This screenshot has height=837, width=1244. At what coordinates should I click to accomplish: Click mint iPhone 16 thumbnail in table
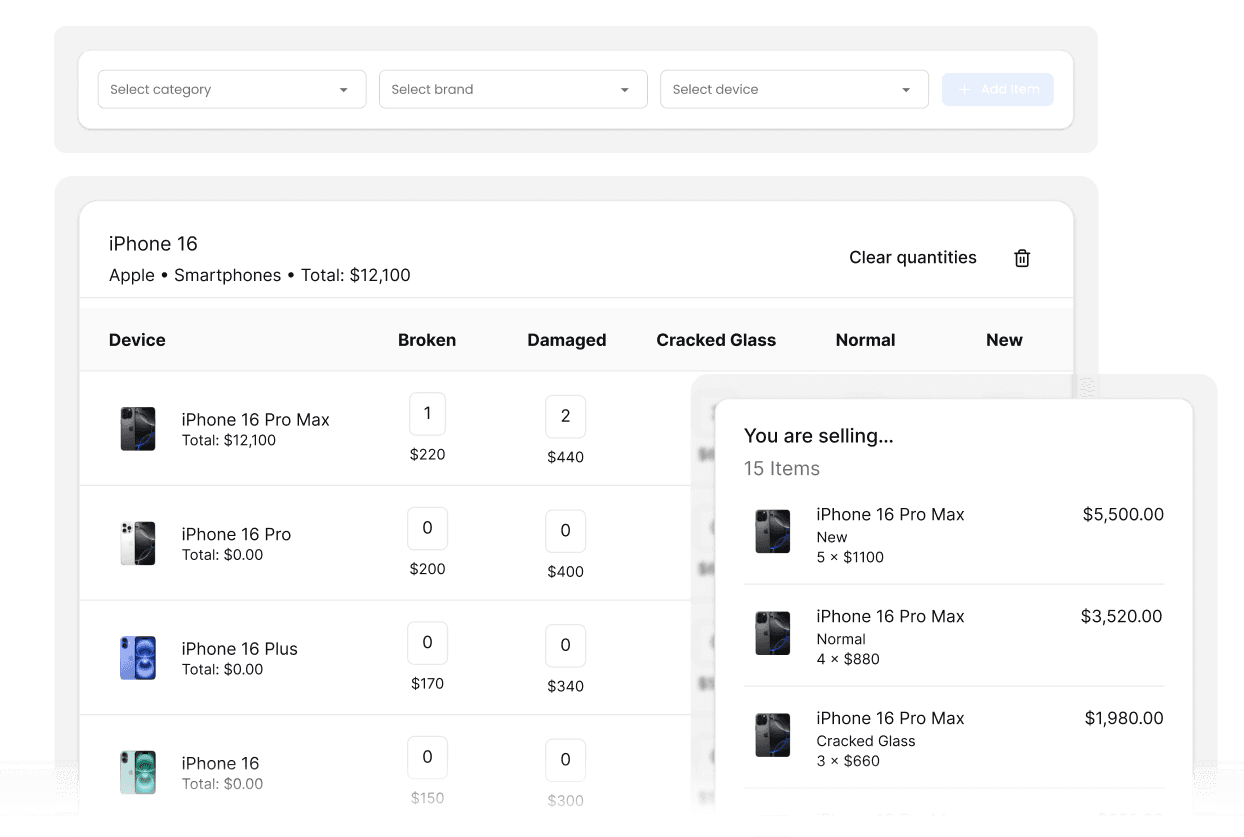click(x=138, y=772)
